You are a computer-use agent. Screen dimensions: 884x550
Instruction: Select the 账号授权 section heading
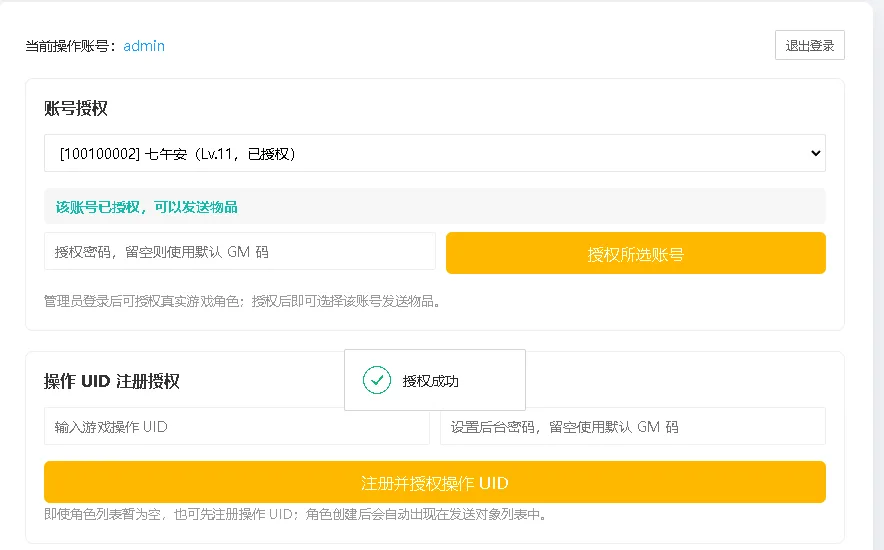[76, 108]
